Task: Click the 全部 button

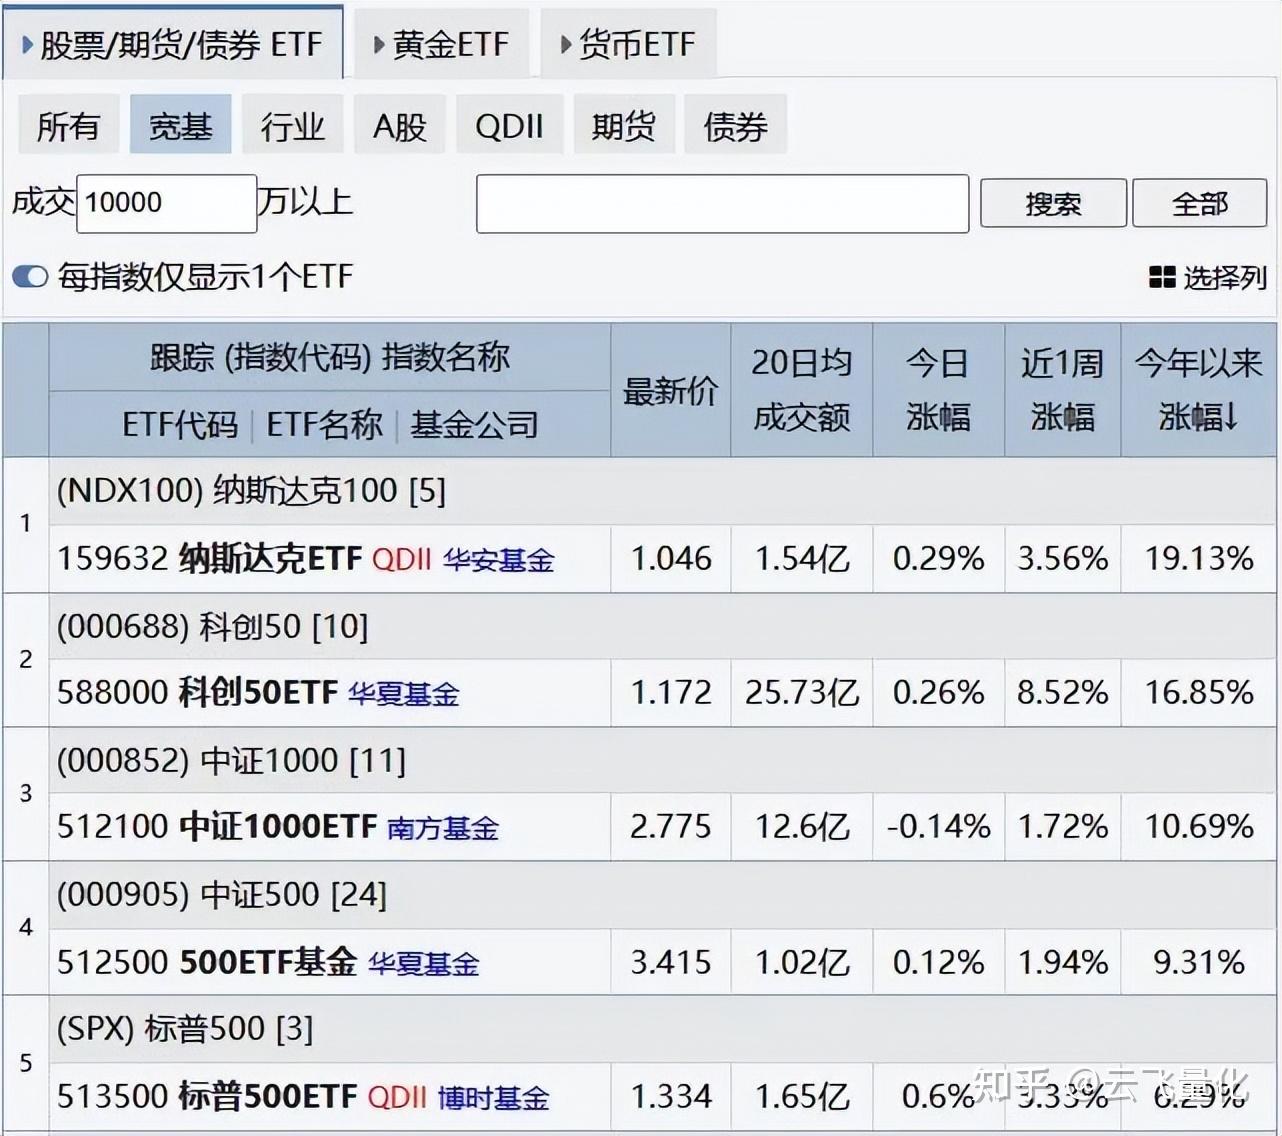Action: [x=1199, y=203]
